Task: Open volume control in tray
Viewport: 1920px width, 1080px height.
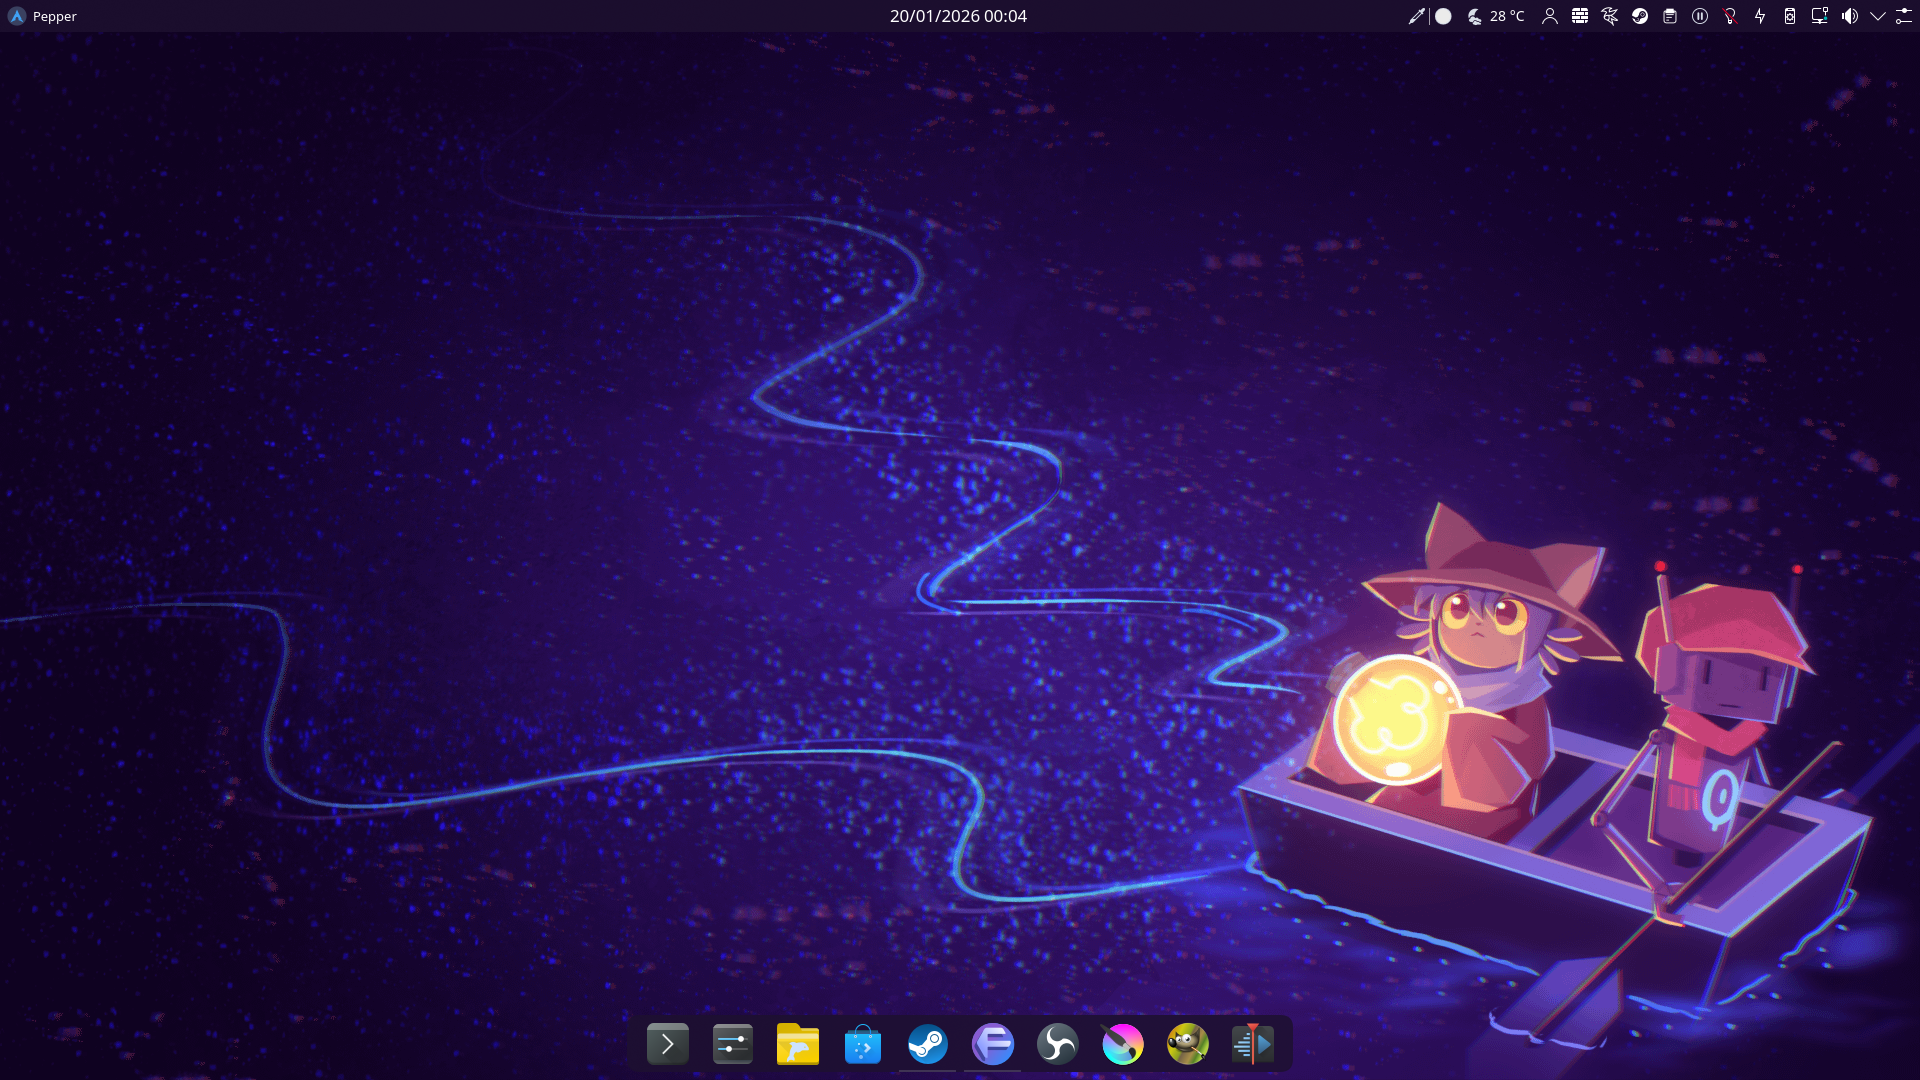Action: pyautogui.click(x=1850, y=16)
